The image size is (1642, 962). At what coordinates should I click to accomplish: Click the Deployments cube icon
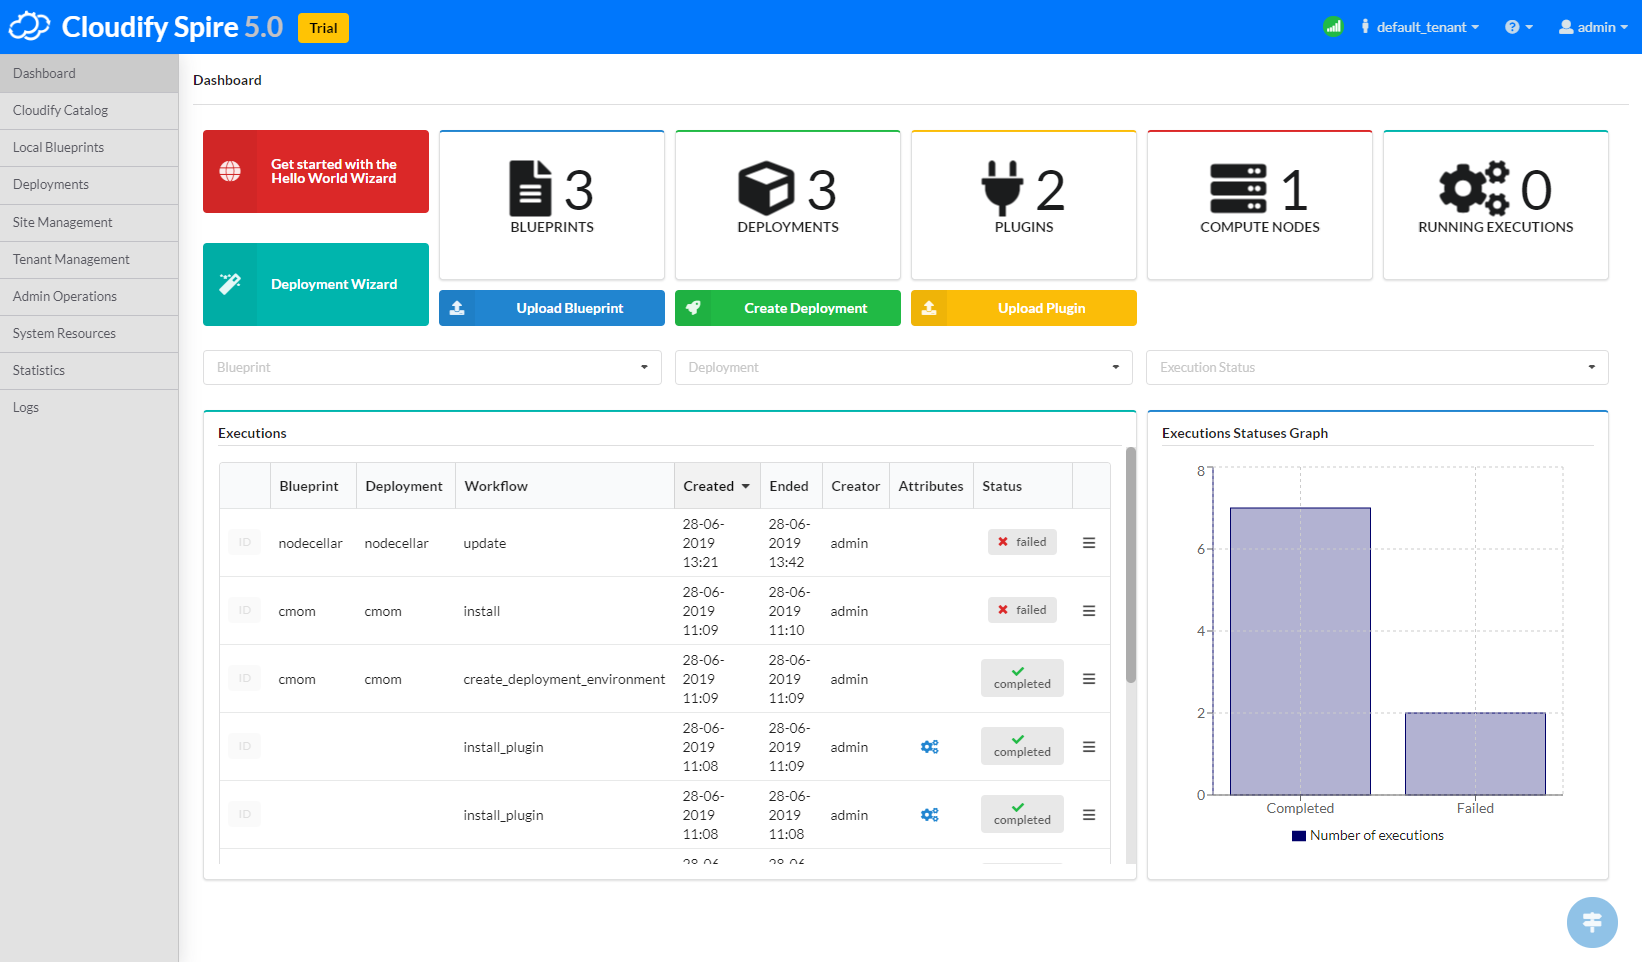pos(766,188)
